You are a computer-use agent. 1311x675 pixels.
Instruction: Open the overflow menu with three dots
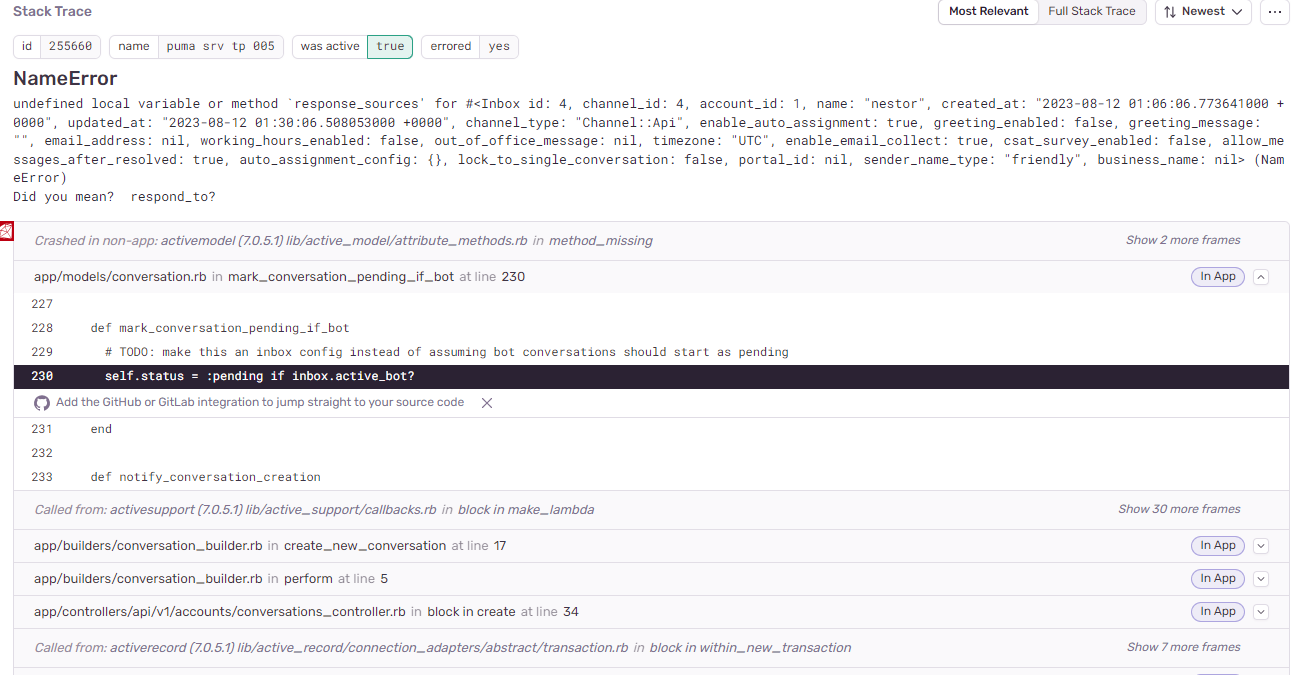[1274, 11]
